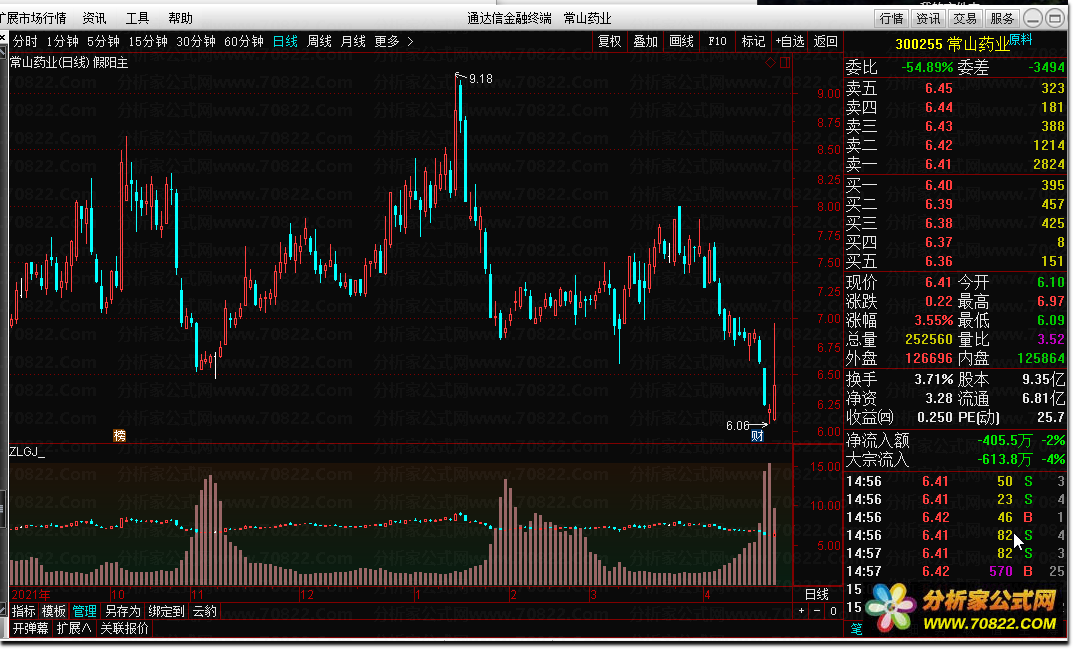This screenshot has width=1074, height=649.
Task: Click the 6.06 low price label
Action: (x=738, y=426)
